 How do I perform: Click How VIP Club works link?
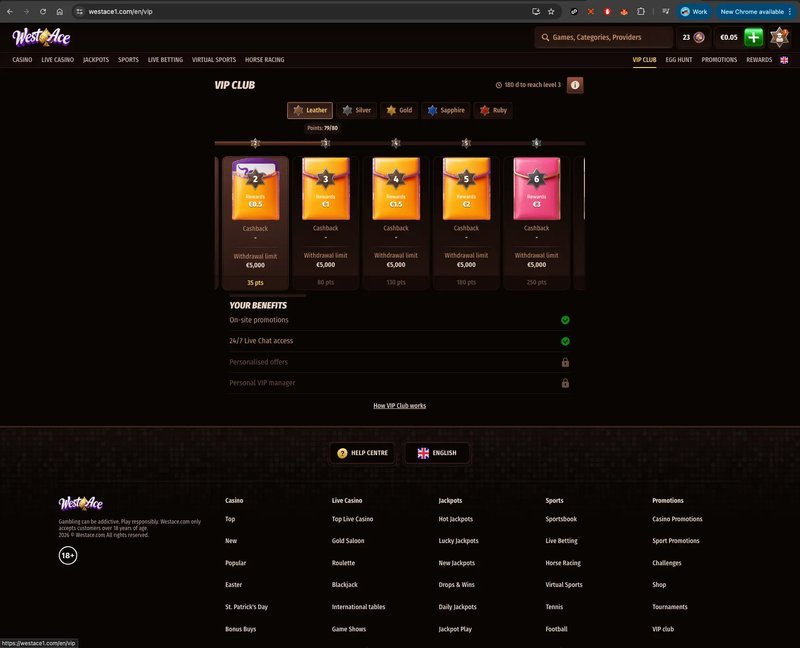pyautogui.click(x=399, y=406)
